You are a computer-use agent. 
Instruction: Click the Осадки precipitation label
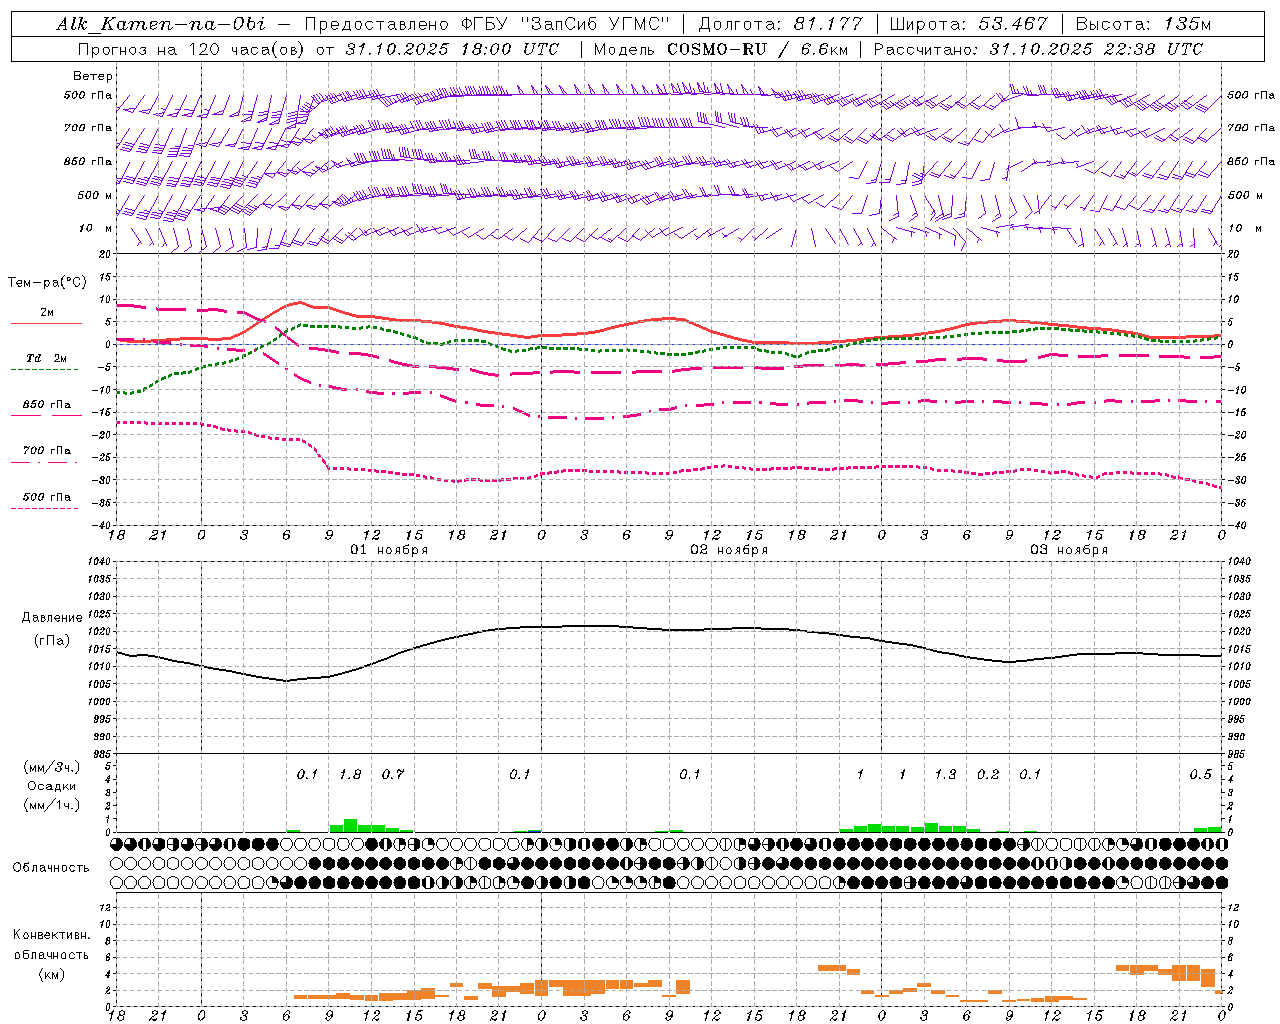51,786
